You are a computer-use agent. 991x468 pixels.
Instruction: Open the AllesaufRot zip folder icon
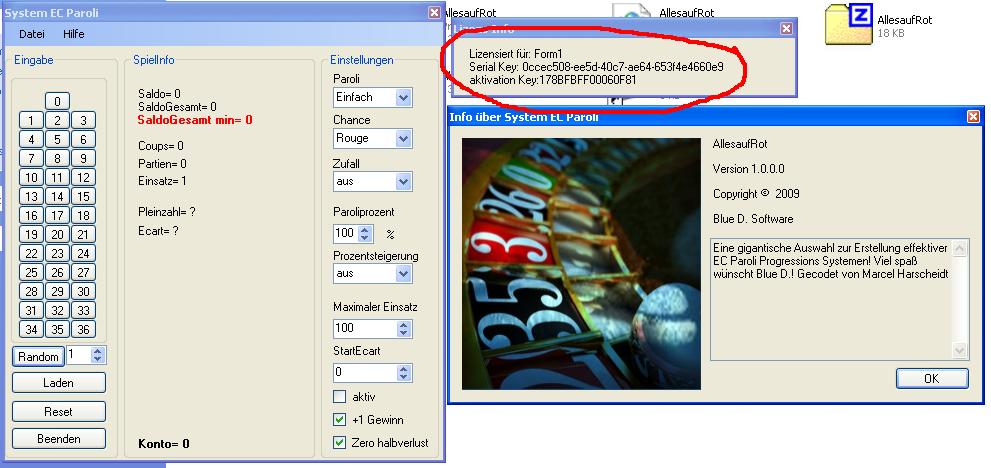tap(849, 24)
